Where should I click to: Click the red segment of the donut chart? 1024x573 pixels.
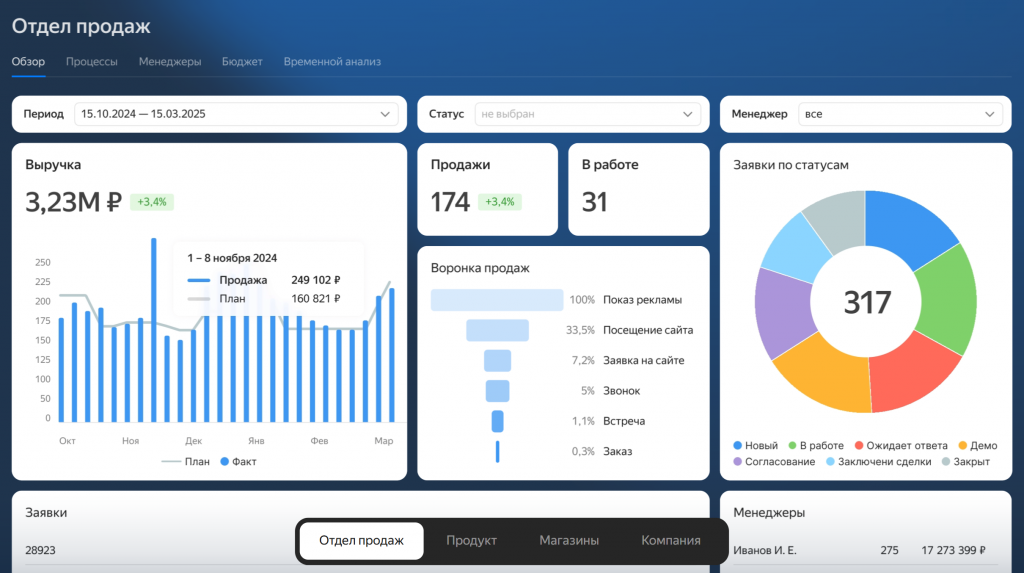point(909,374)
